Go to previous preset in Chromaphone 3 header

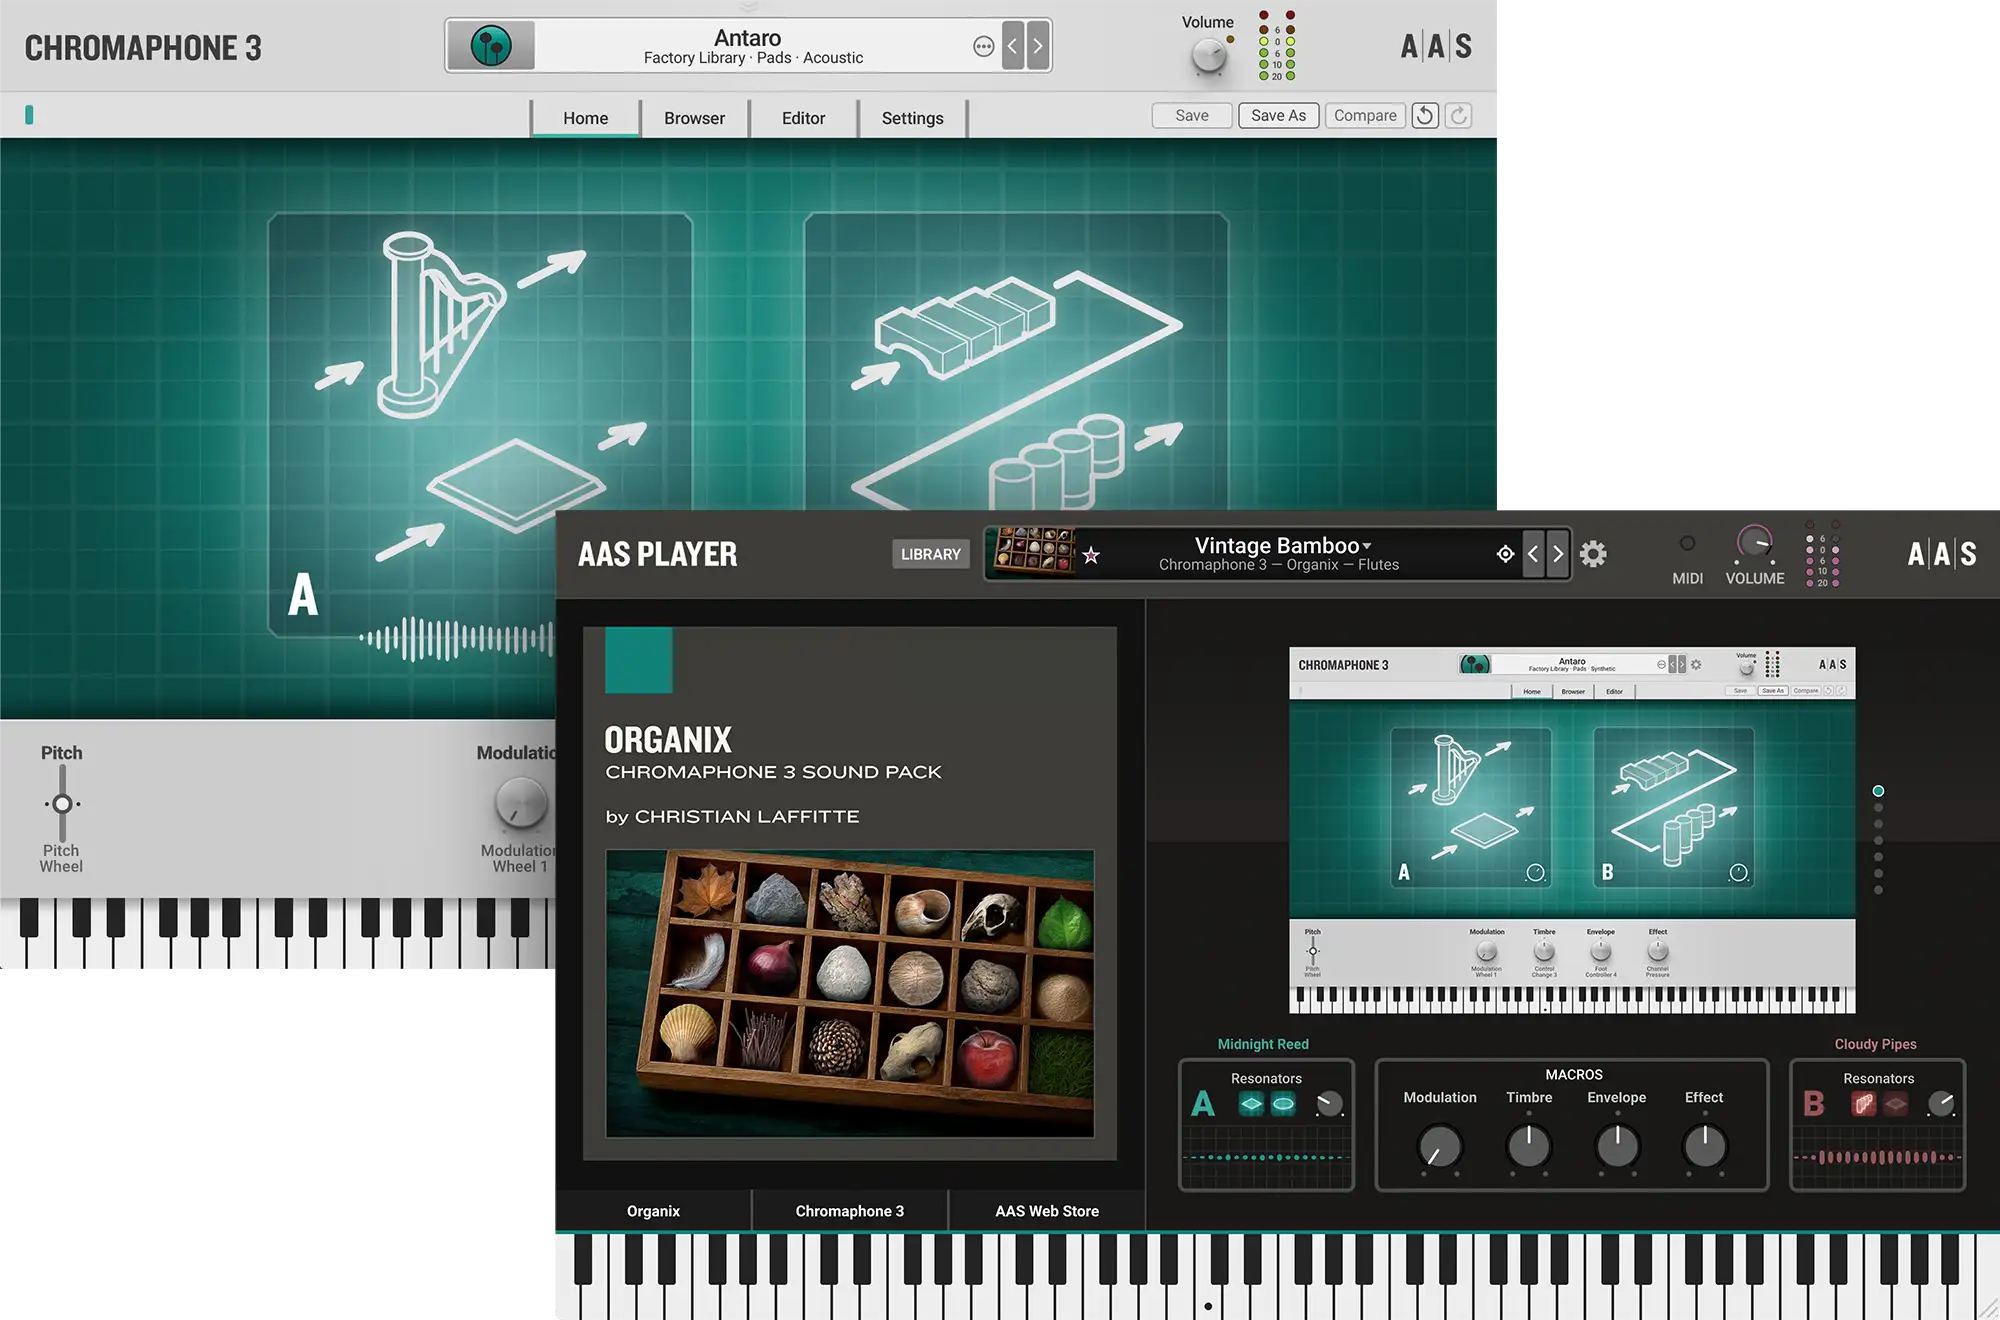(x=1013, y=46)
